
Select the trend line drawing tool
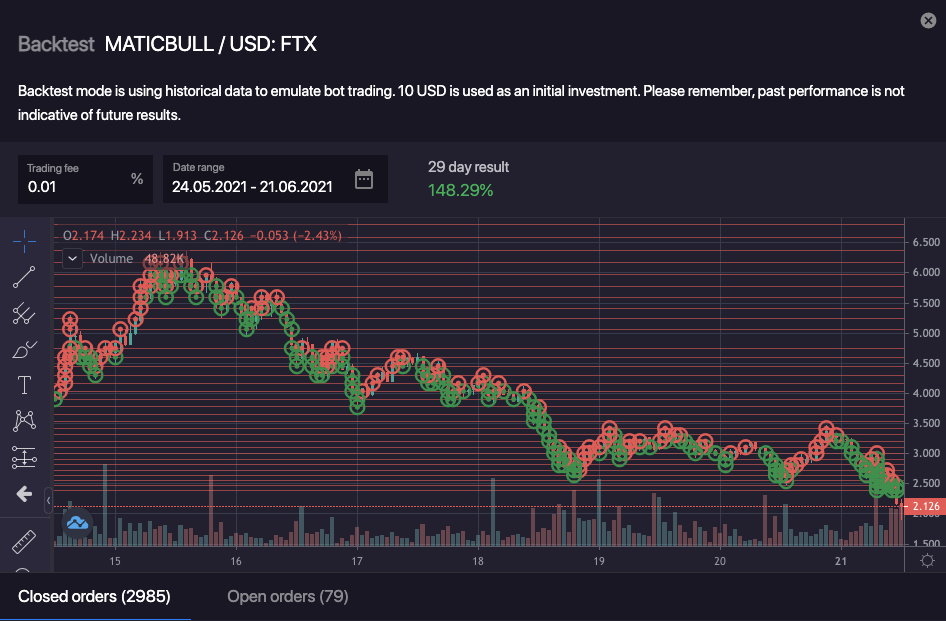pos(25,277)
